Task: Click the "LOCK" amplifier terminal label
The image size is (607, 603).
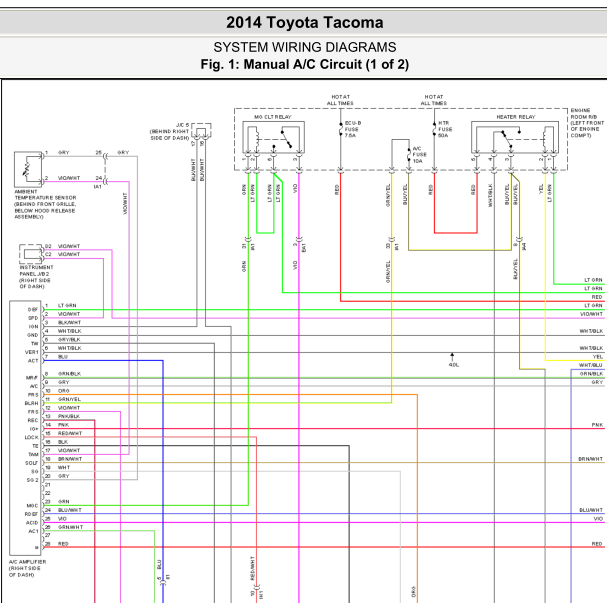Action: (31, 437)
